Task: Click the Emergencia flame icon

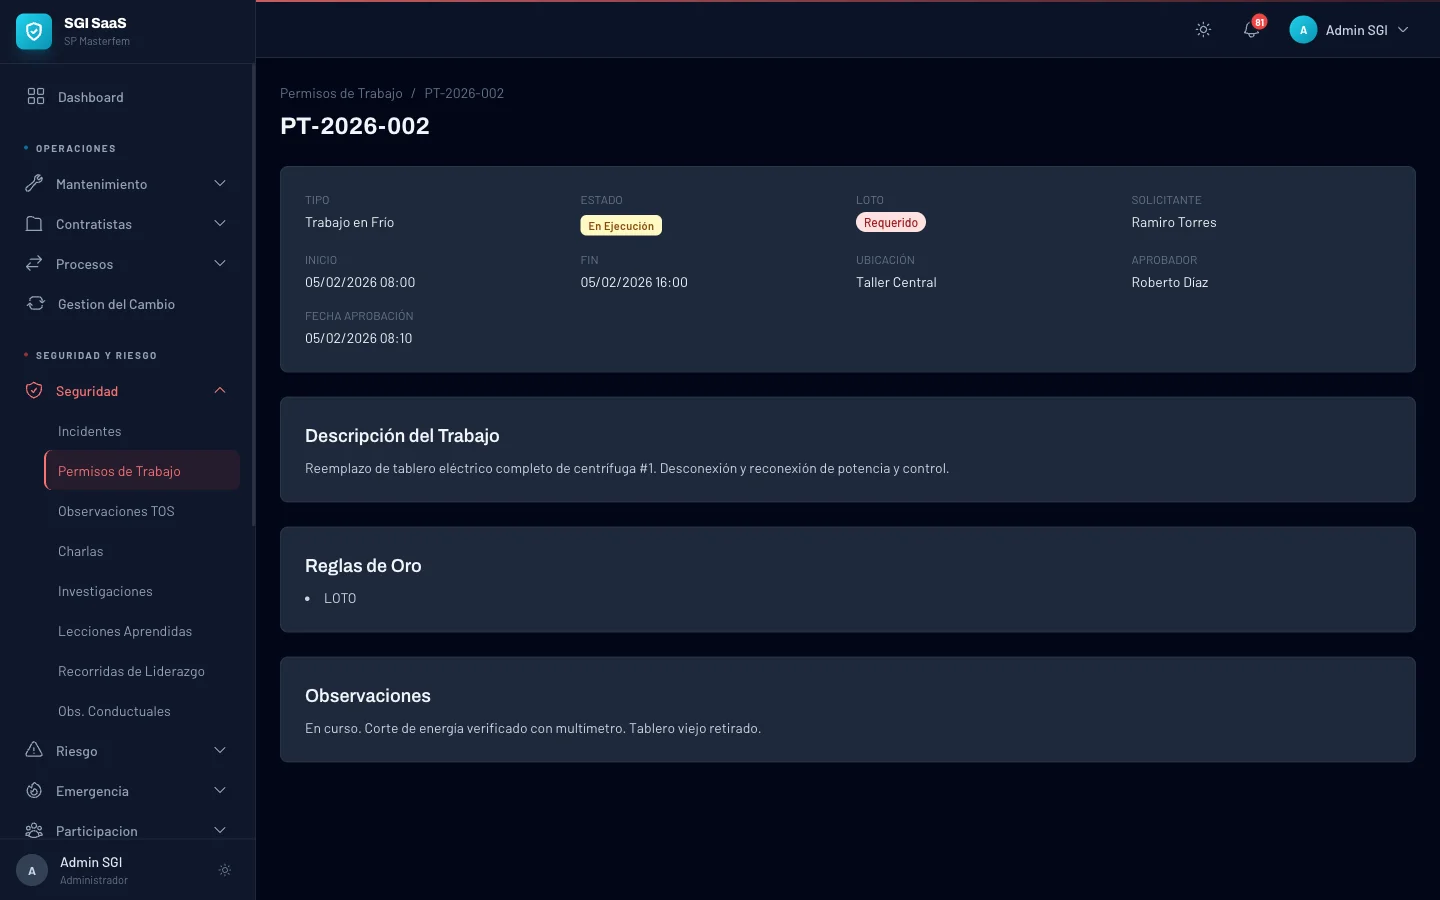Action: click(34, 791)
